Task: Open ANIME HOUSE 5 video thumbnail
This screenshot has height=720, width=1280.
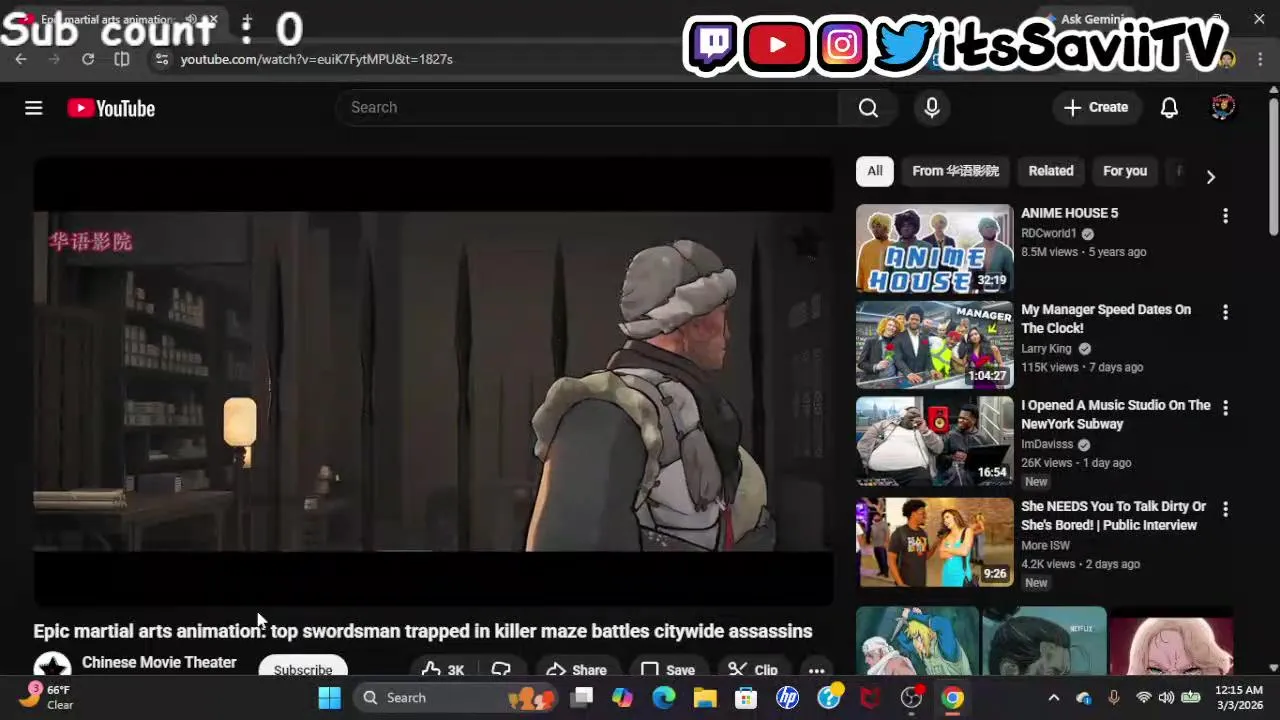Action: [x=934, y=249]
